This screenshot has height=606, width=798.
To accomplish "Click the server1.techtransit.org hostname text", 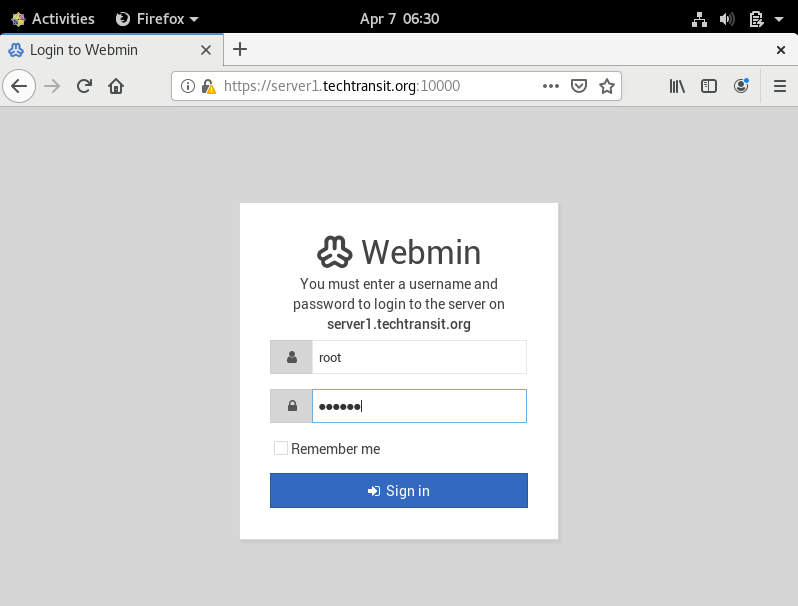I will coord(398,324).
